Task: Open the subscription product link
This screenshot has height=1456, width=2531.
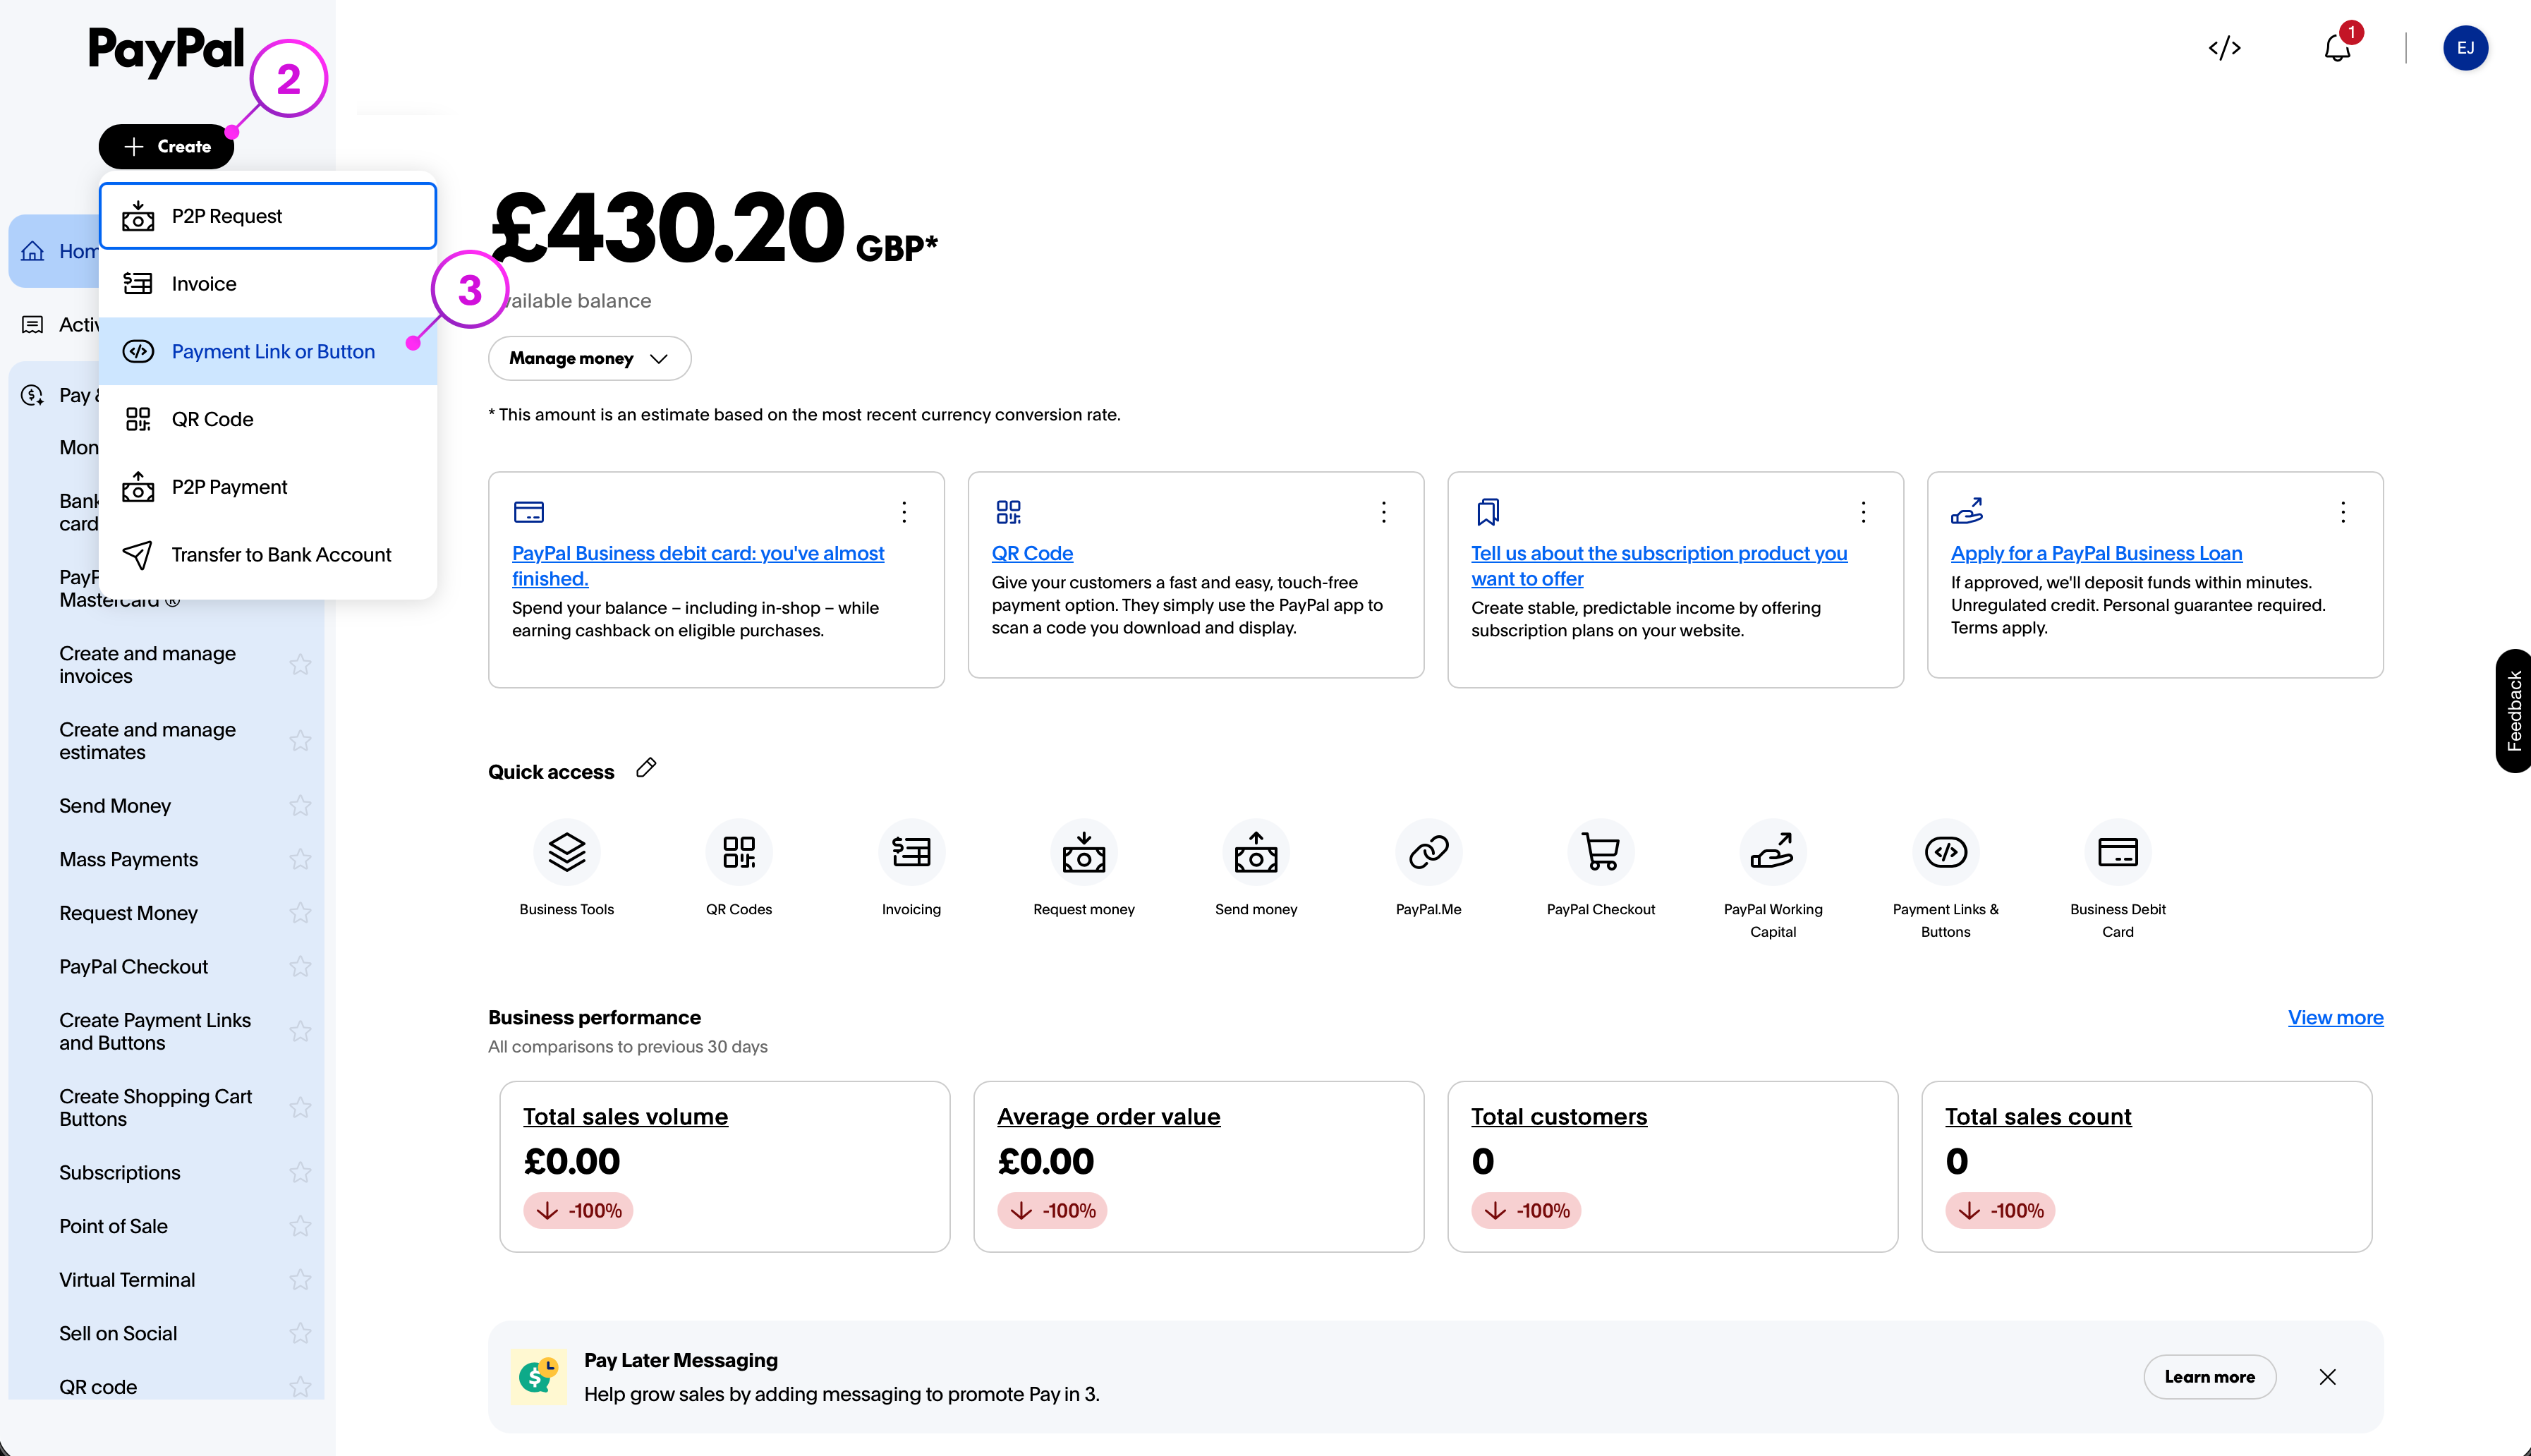Action: (x=1659, y=566)
